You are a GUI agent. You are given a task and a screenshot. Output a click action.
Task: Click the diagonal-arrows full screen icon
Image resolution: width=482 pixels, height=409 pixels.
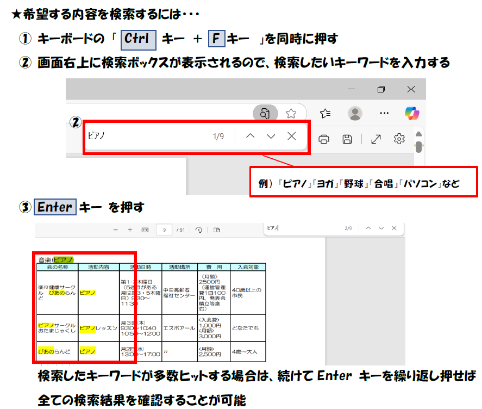[x=376, y=139]
